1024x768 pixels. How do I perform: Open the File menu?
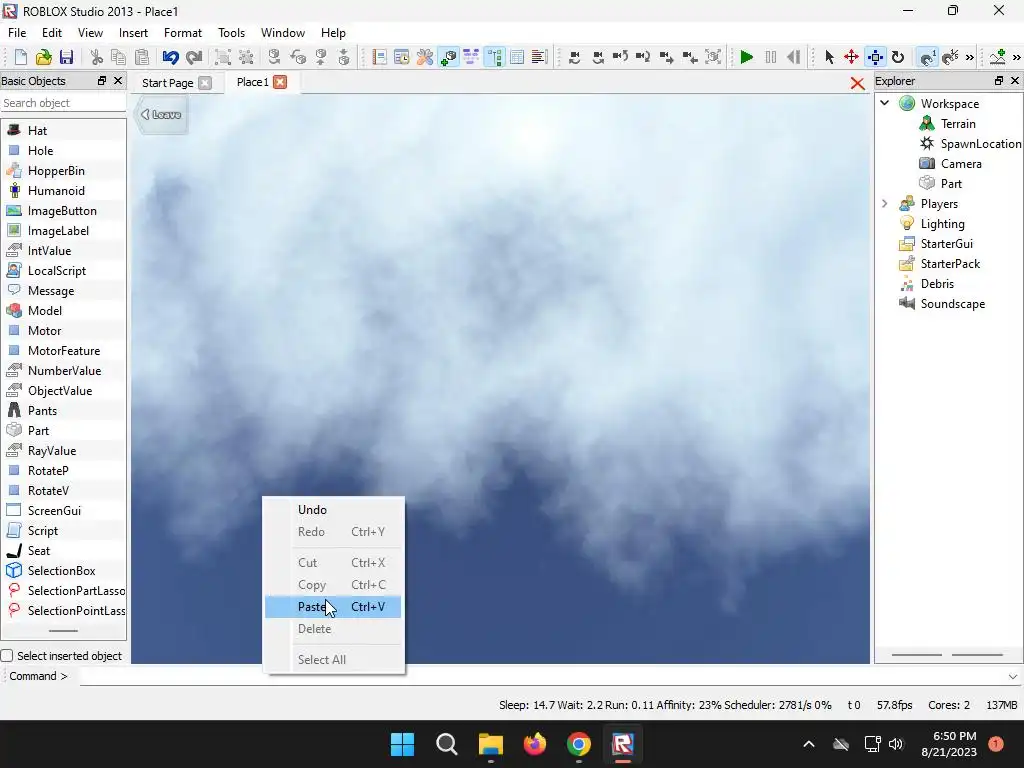click(17, 33)
